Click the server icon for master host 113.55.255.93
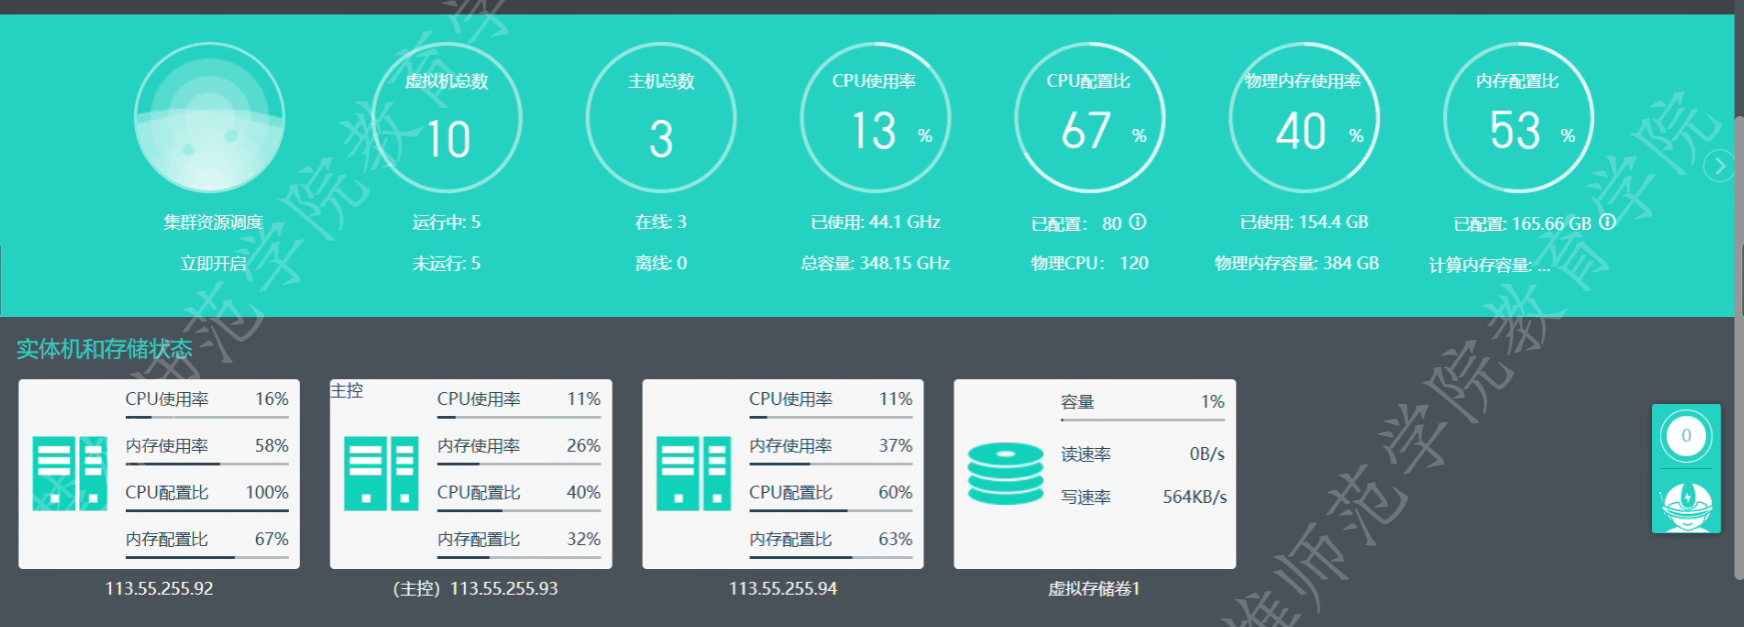The width and height of the screenshot is (1744, 627). click(381, 473)
